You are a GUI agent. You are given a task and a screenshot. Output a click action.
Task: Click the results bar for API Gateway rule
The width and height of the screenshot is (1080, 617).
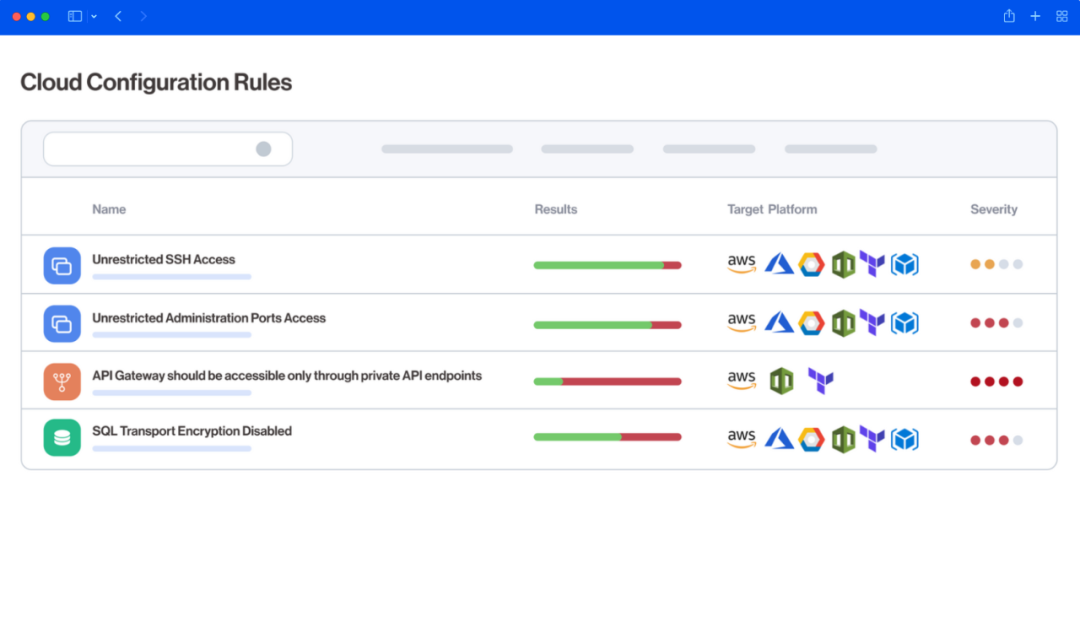(607, 381)
